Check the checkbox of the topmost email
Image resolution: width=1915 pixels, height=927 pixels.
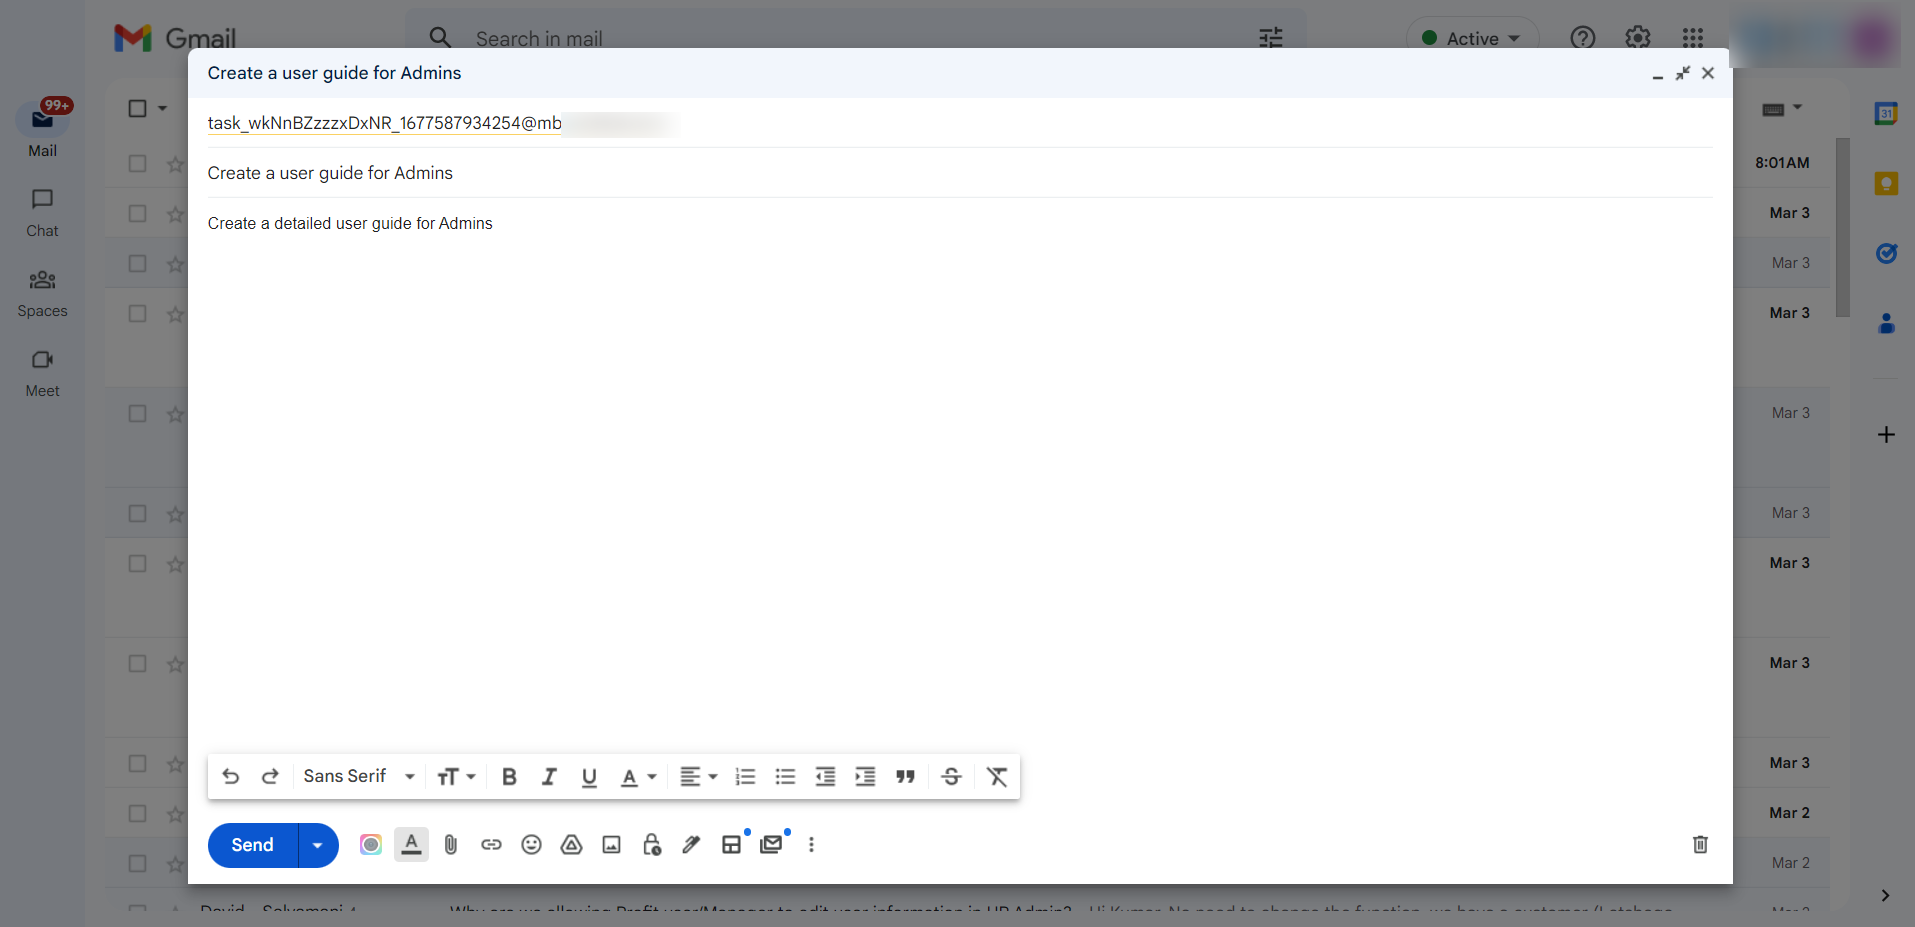[x=137, y=163]
